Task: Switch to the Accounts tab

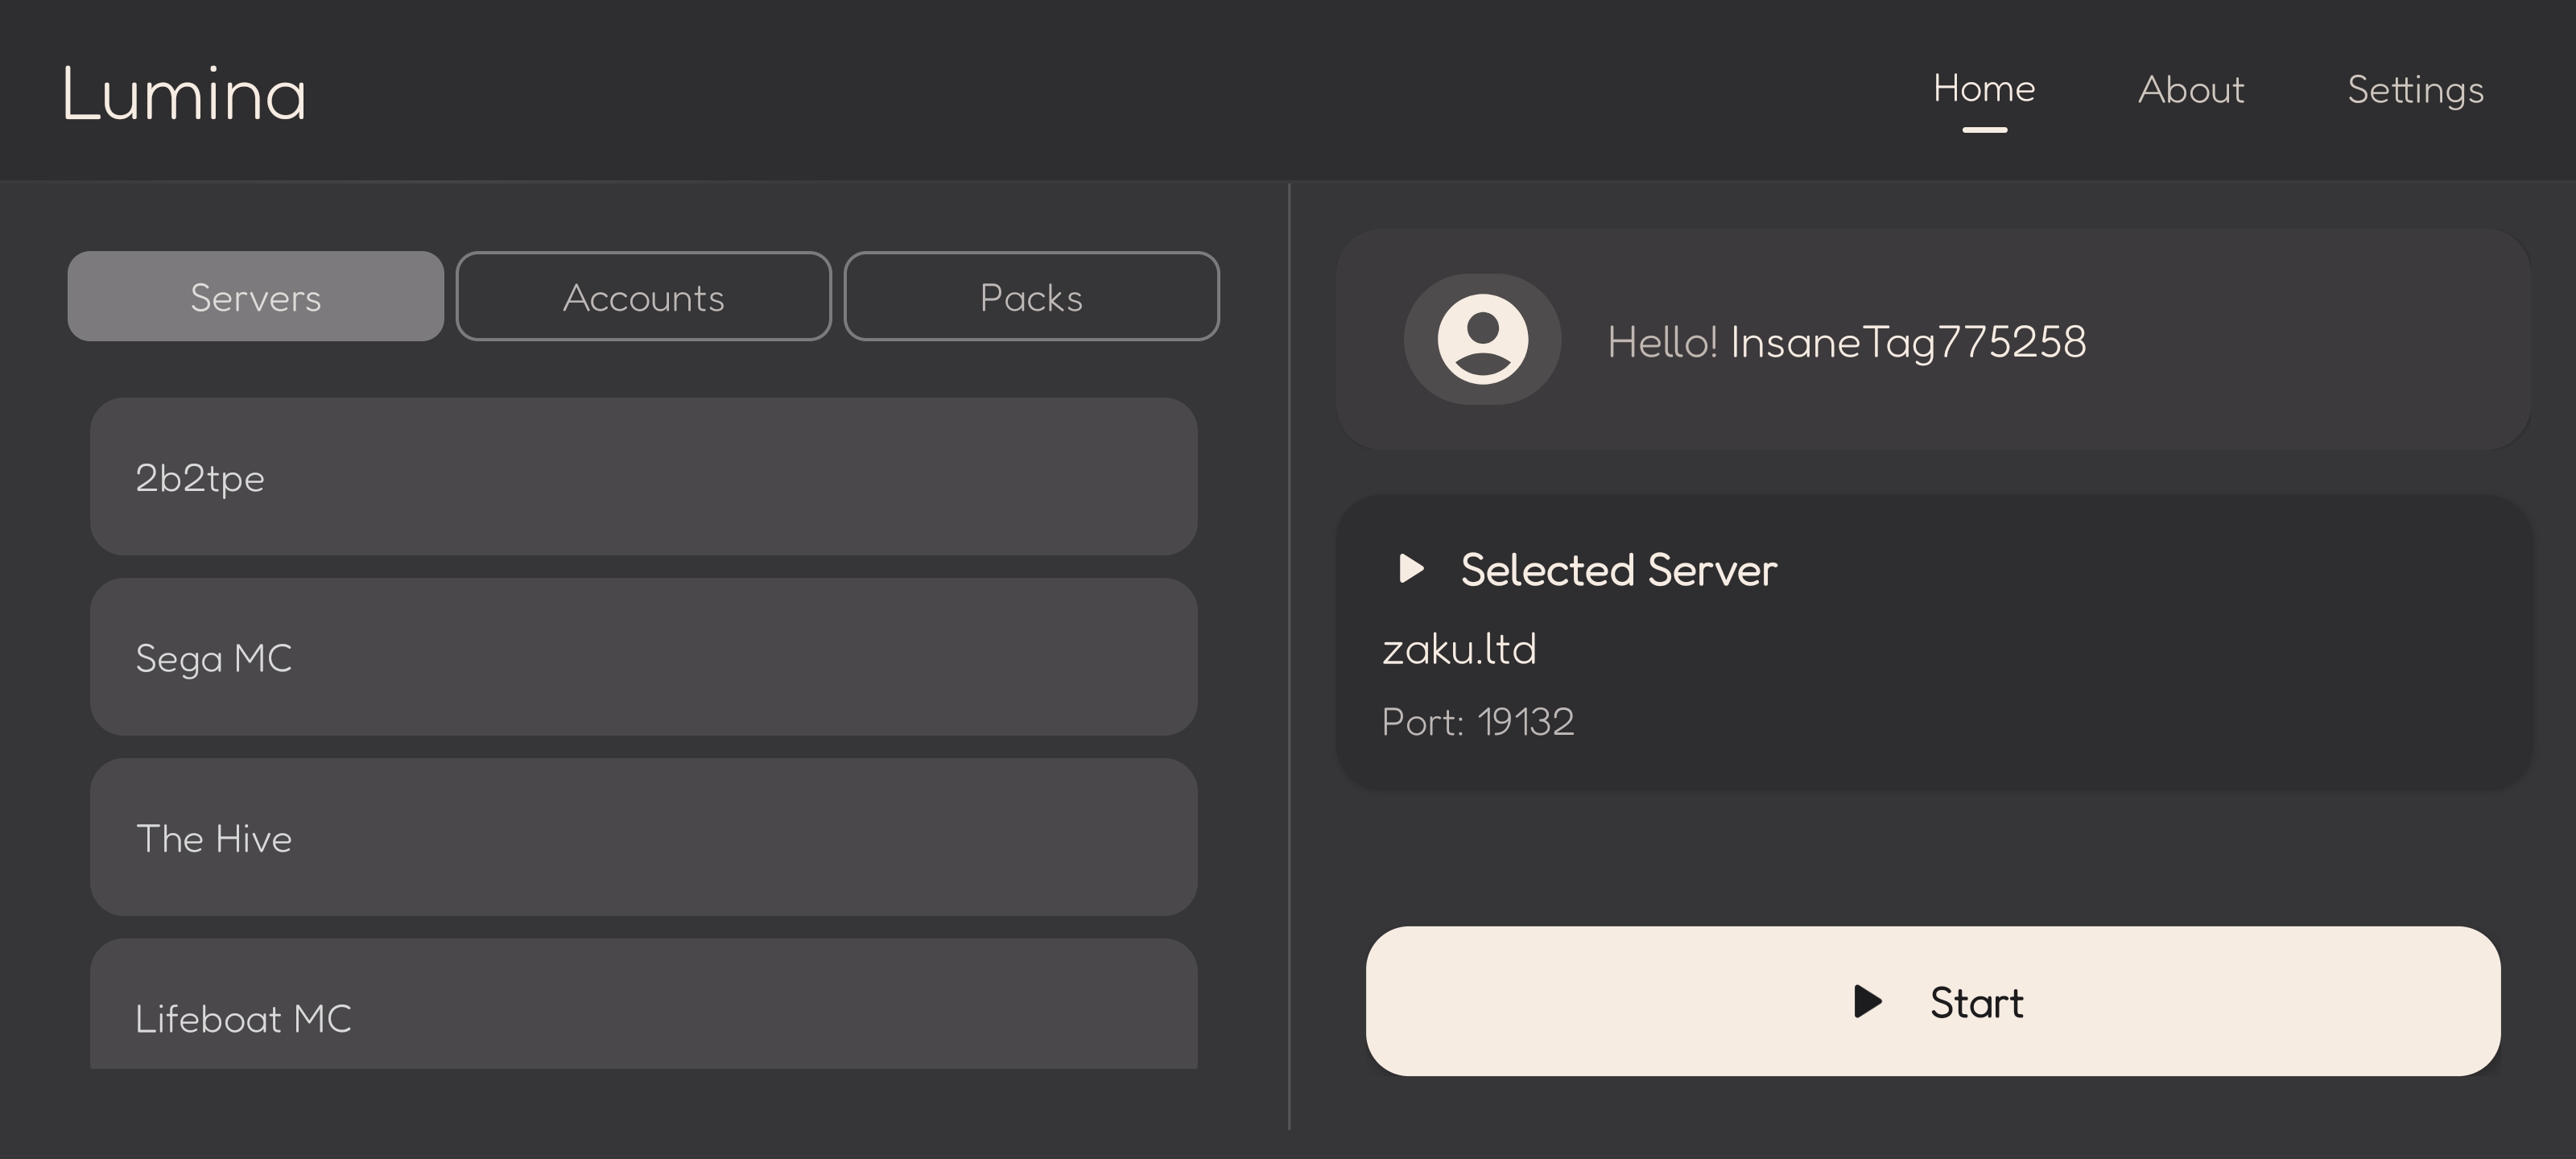Action: coord(643,296)
